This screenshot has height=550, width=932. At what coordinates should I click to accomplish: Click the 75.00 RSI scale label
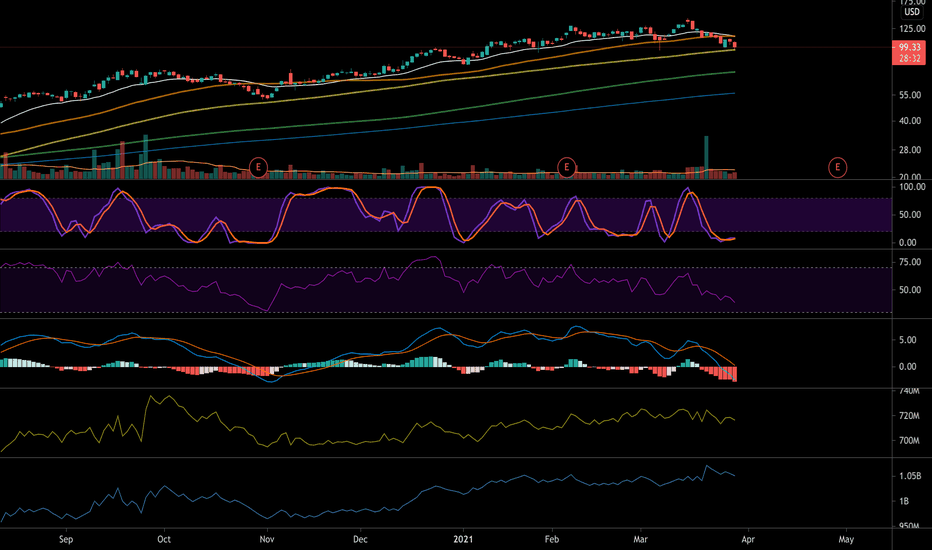tap(909, 262)
